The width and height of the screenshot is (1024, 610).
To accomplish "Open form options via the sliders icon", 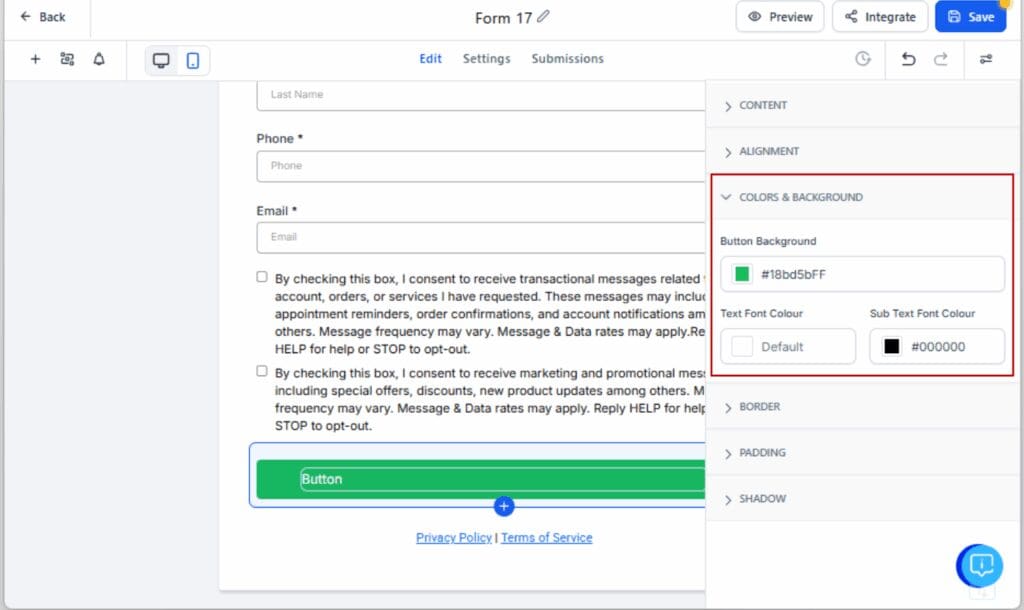I will coord(987,60).
